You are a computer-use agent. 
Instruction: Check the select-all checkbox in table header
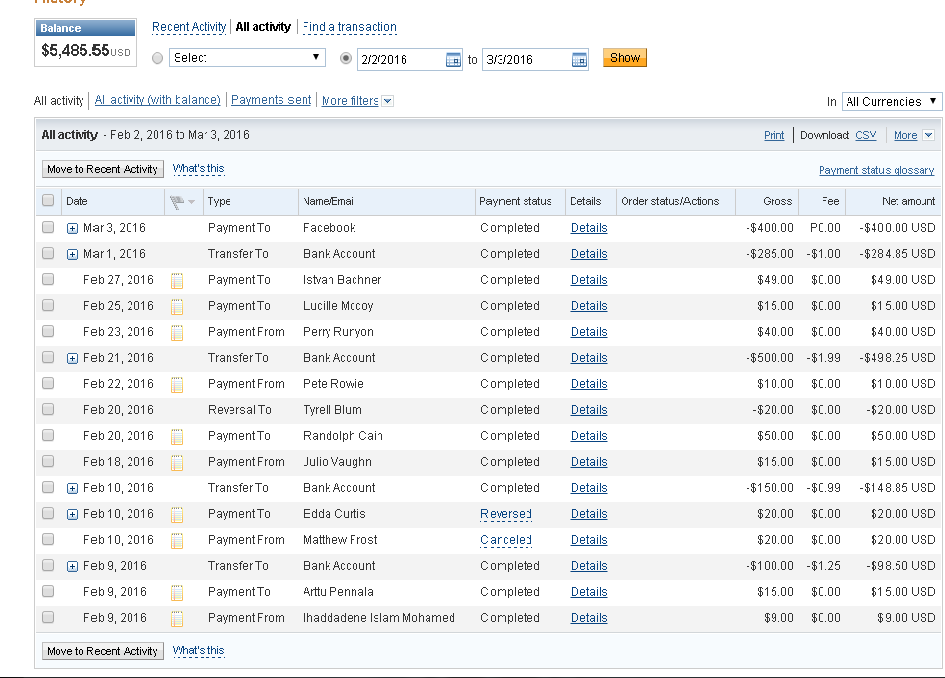(48, 201)
